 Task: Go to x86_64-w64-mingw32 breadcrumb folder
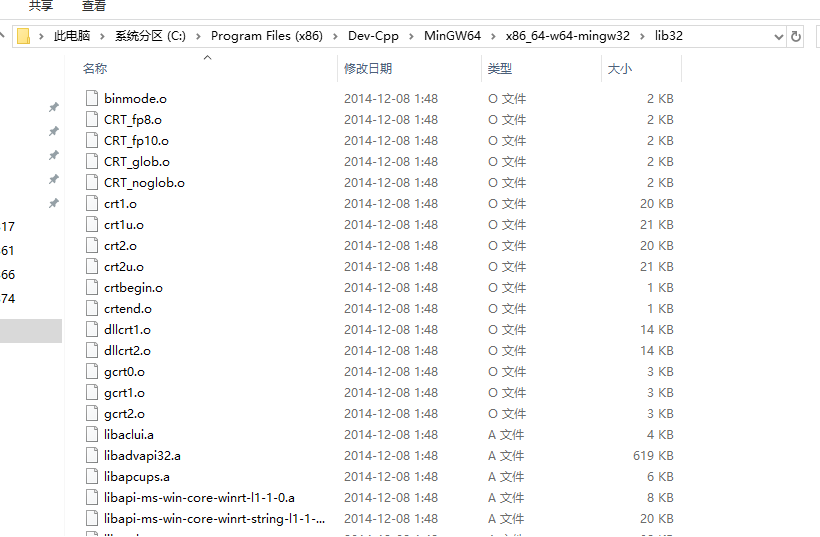[x=568, y=36]
